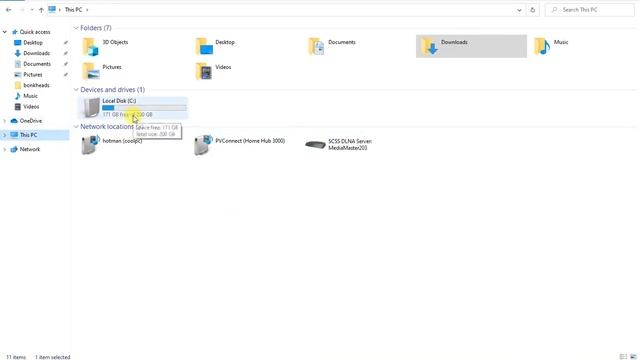Go back using the back arrow
640x360 pixels.
(9, 10)
